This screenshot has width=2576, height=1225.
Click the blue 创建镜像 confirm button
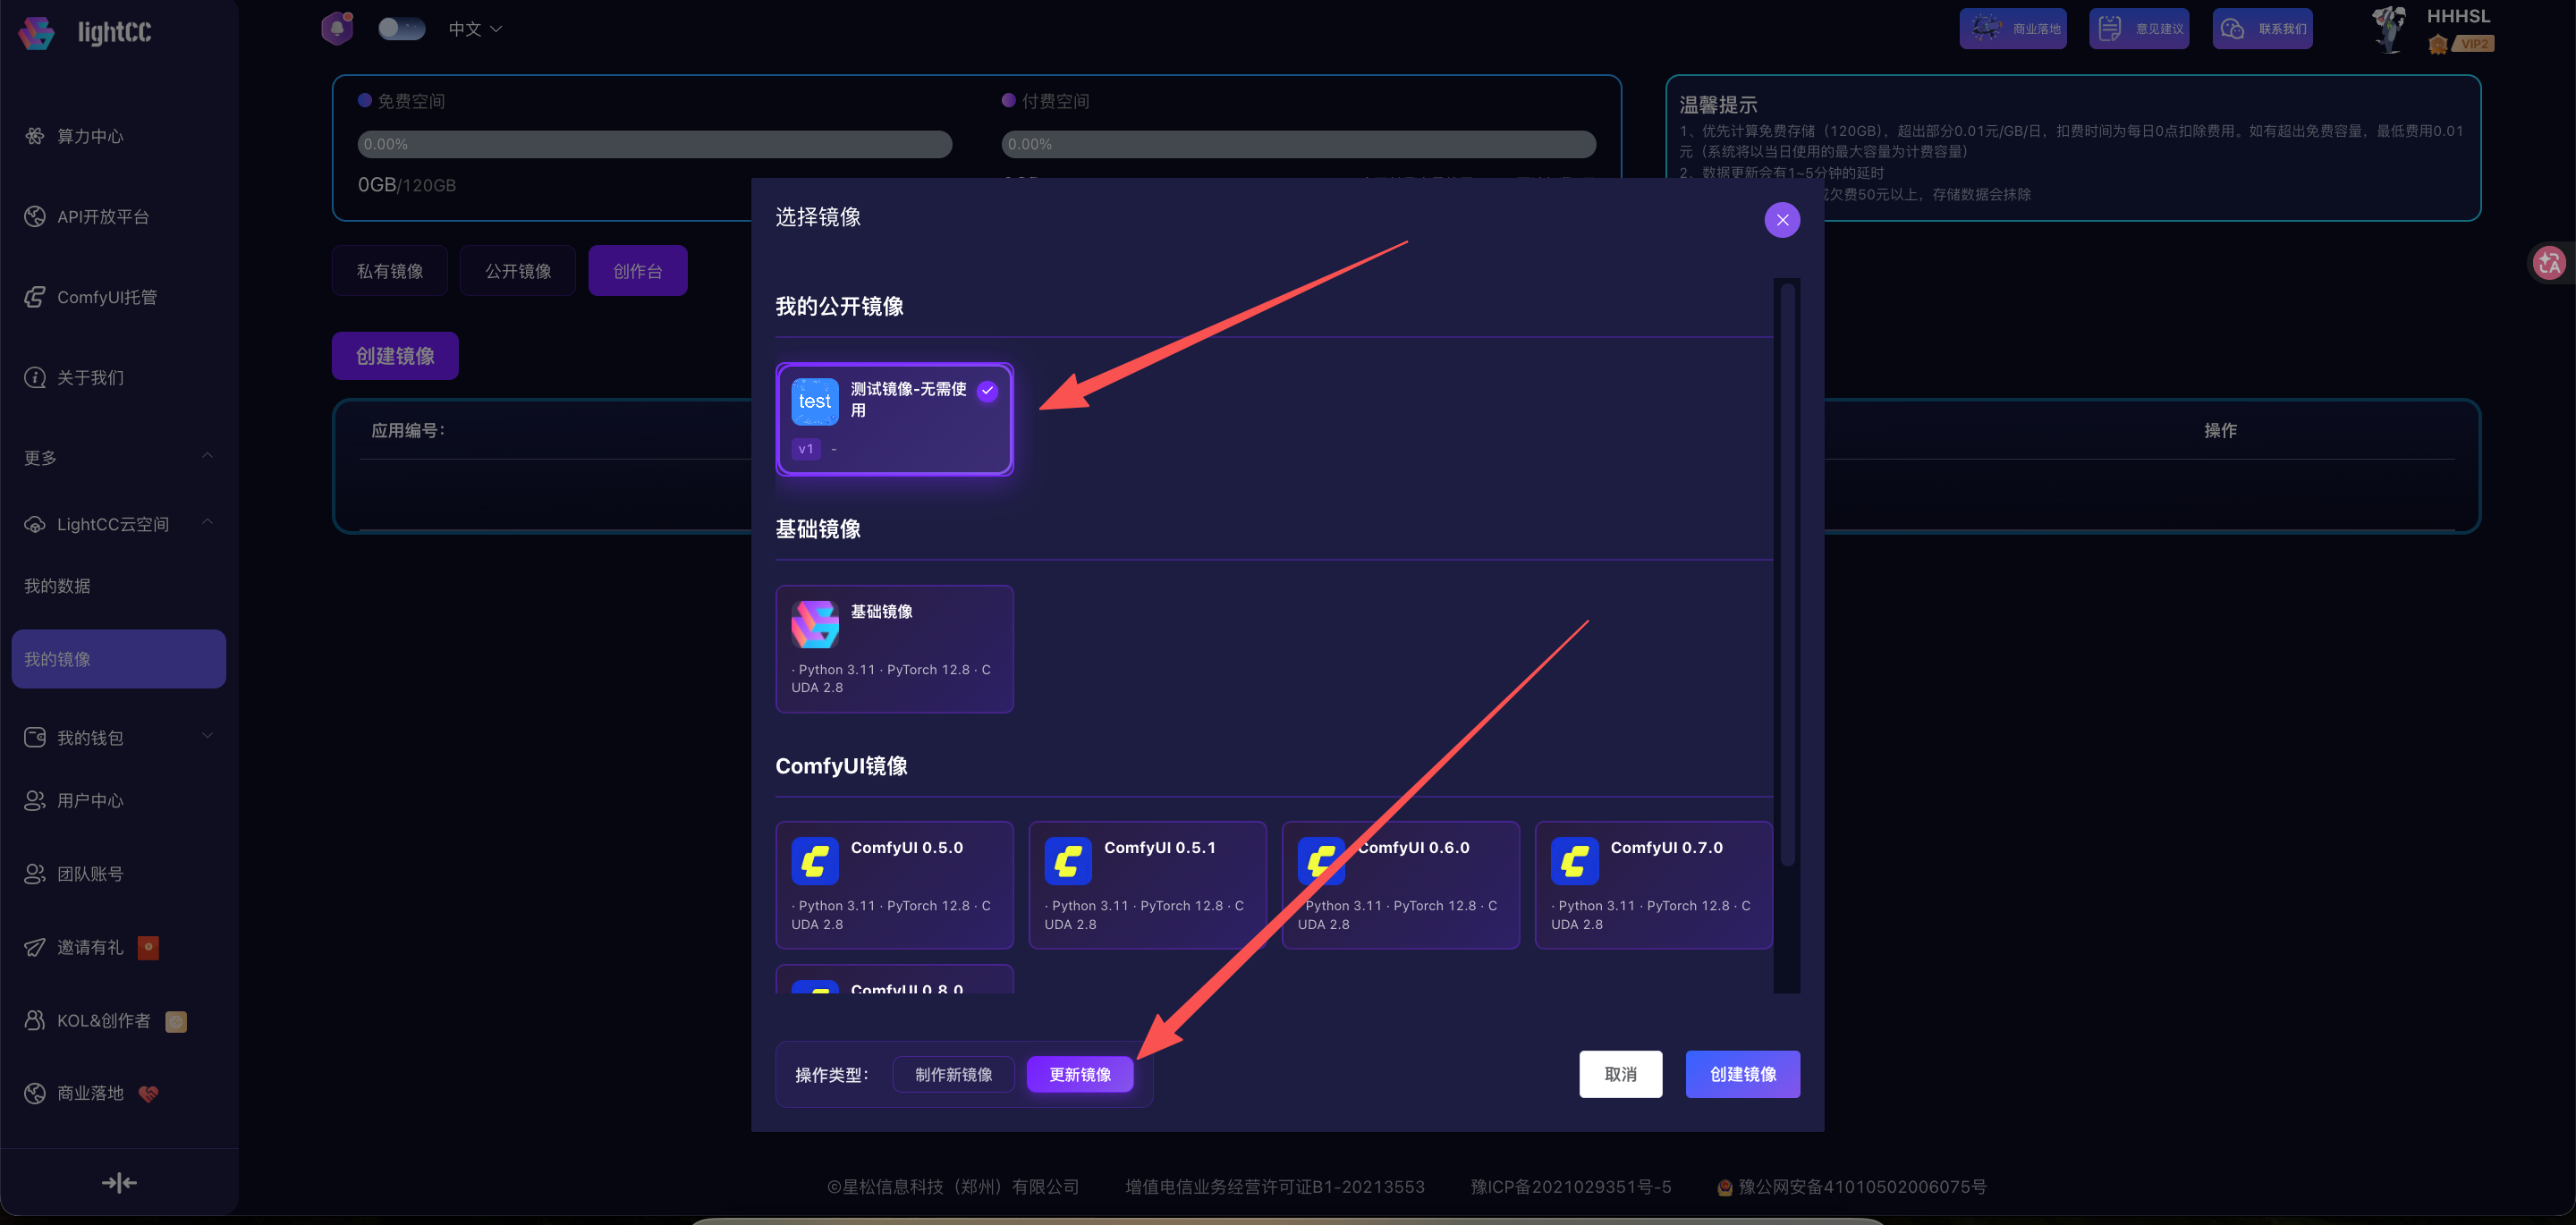tap(1742, 1074)
